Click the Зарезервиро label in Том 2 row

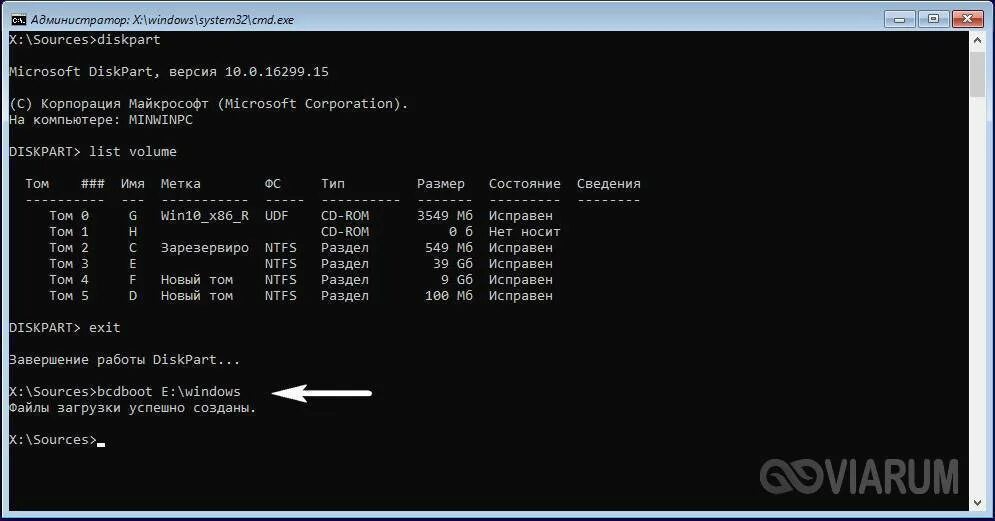click(204, 247)
